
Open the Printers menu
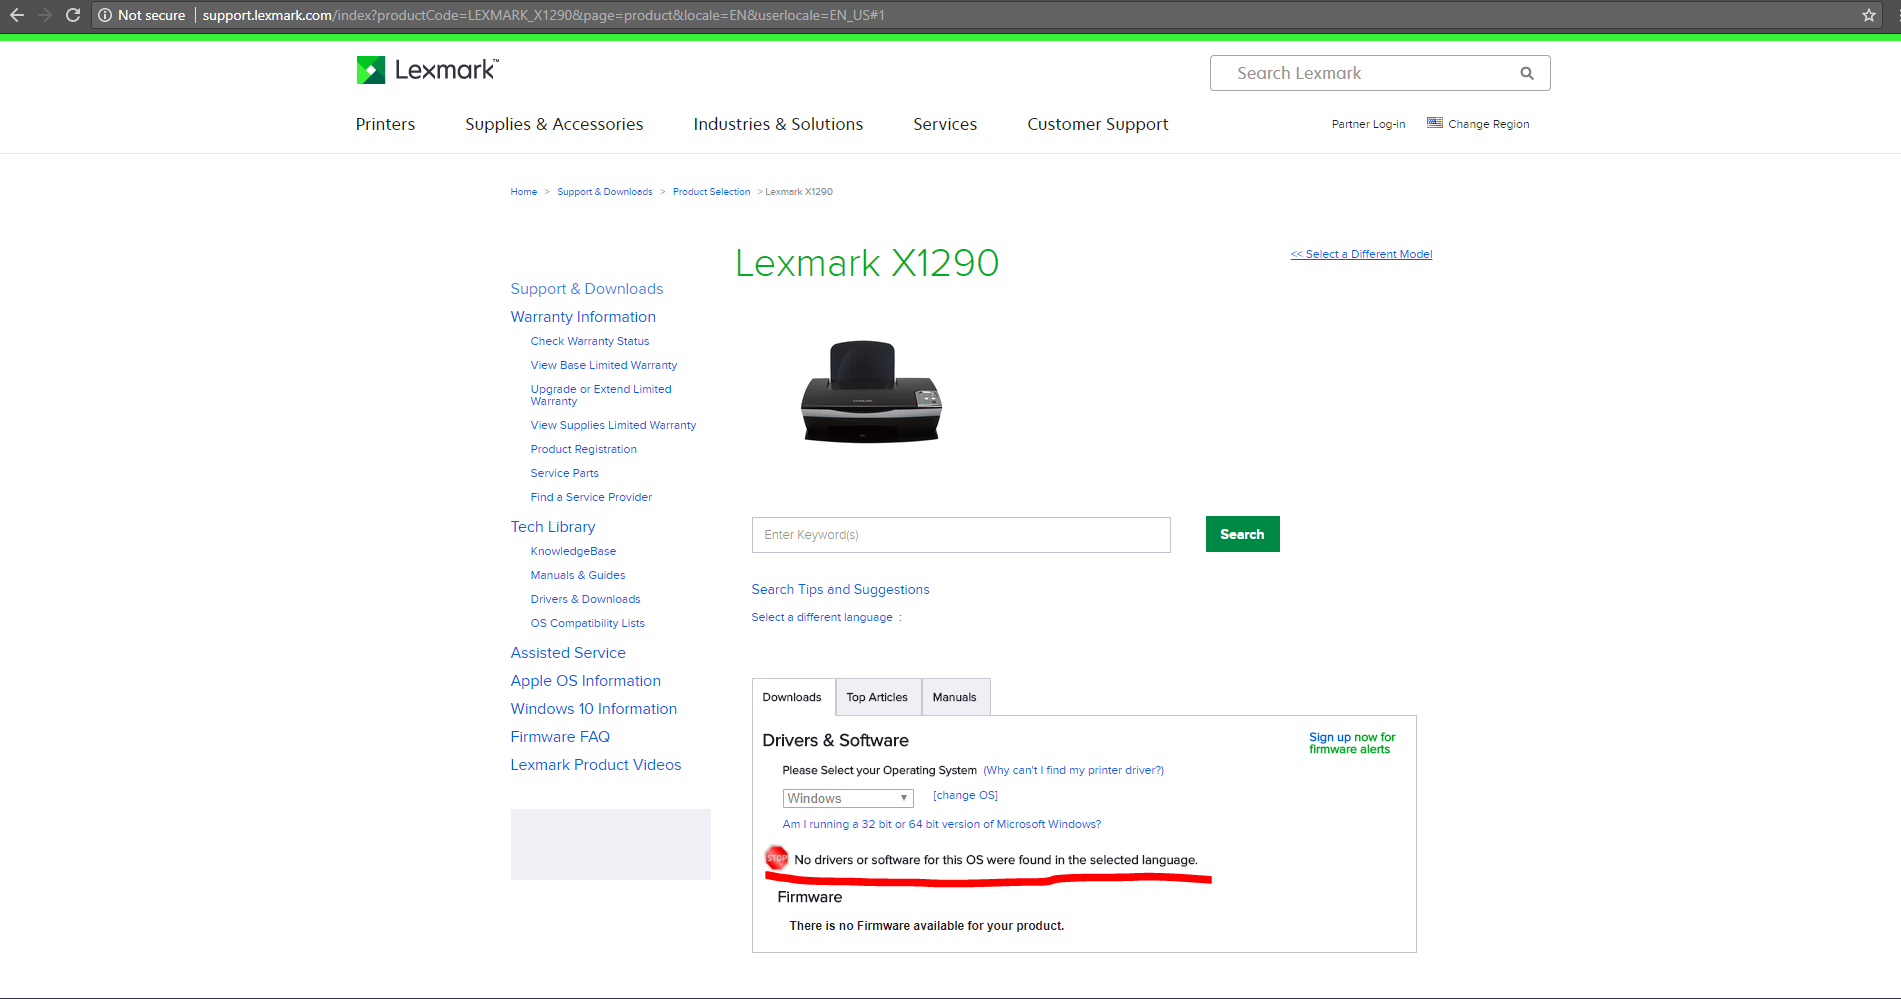[385, 124]
